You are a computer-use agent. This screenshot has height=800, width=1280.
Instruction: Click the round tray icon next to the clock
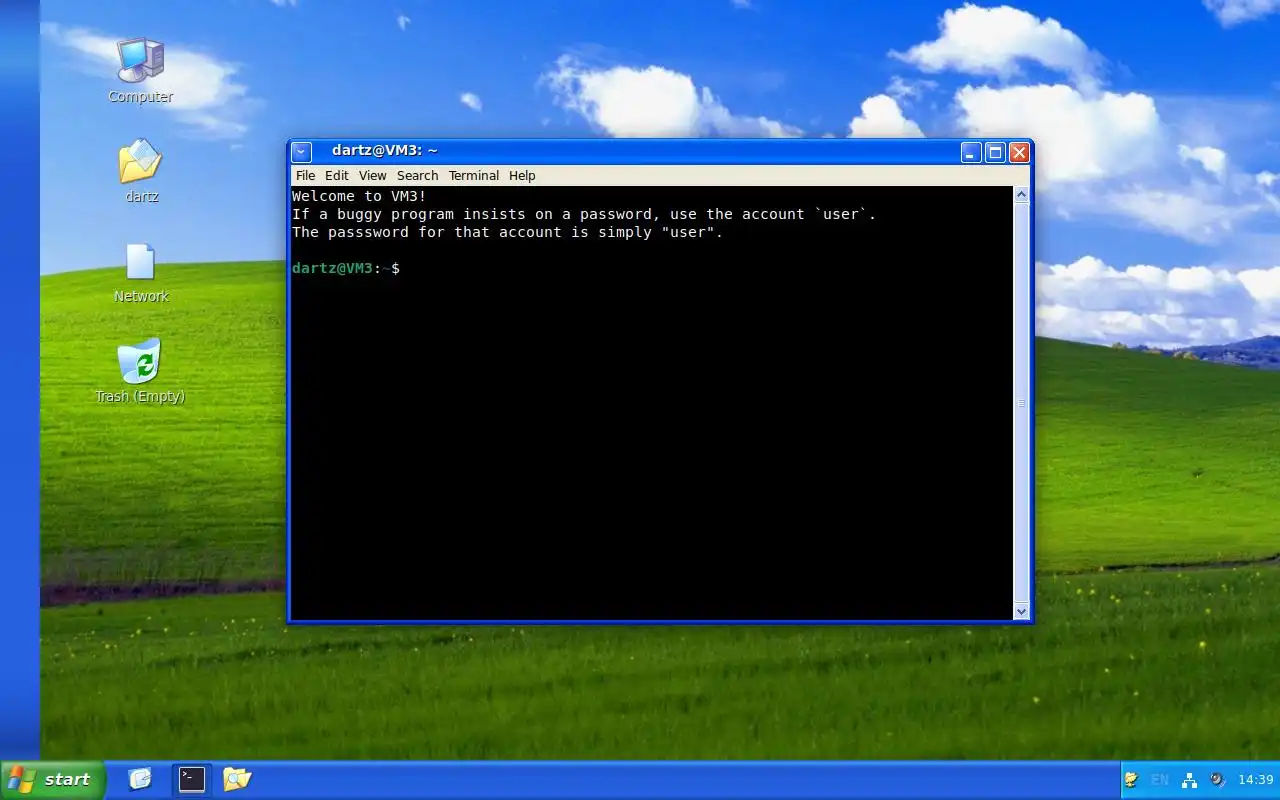(x=1217, y=780)
